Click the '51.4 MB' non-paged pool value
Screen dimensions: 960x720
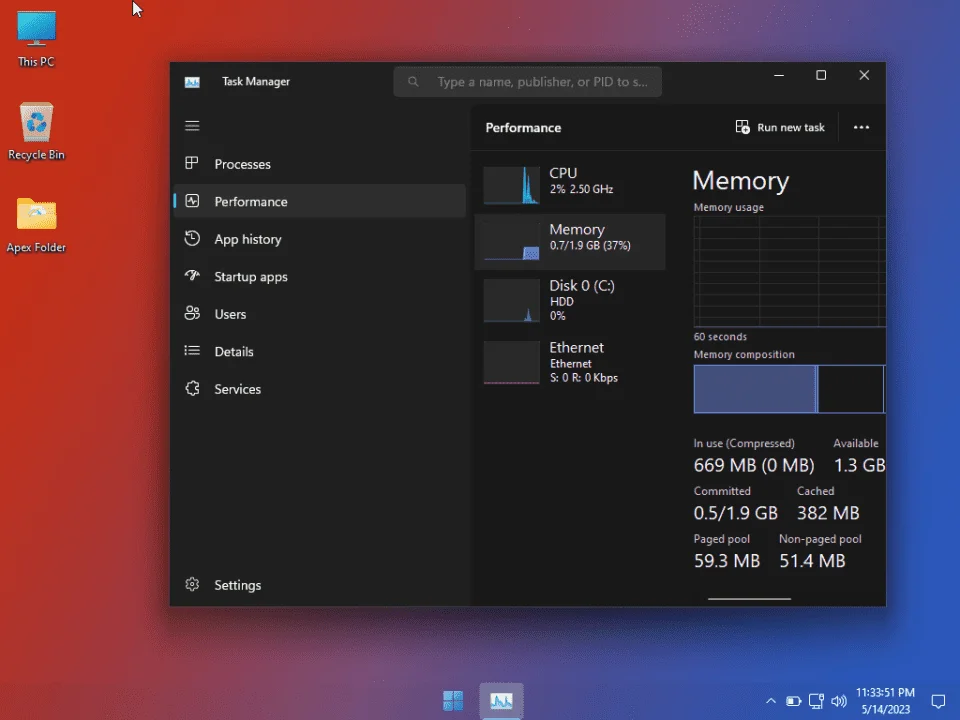coord(812,561)
